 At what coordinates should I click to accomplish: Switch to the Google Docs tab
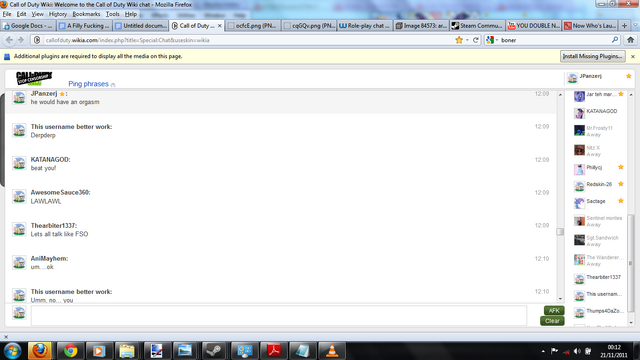click(28, 26)
